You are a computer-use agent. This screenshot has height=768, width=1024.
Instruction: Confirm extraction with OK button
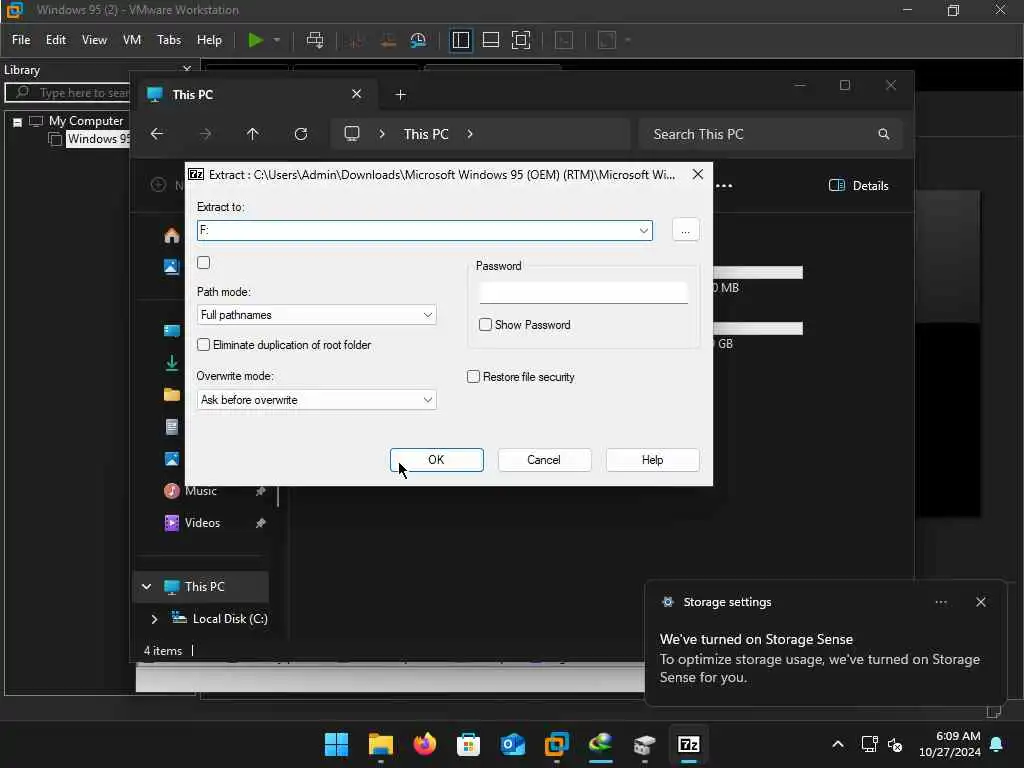click(x=436, y=460)
